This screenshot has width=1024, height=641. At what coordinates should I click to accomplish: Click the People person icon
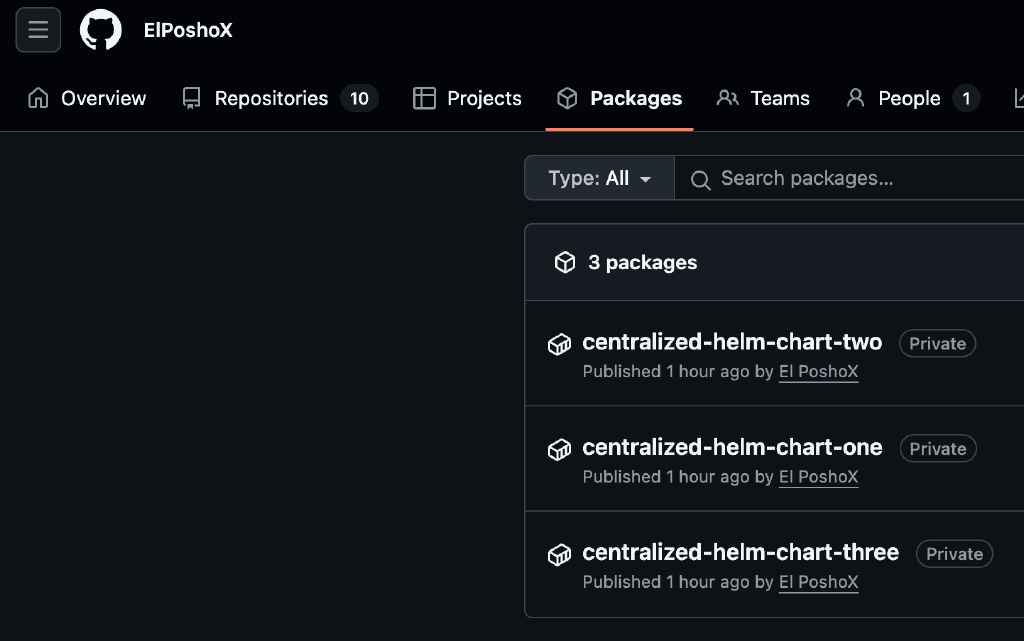click(855, 98)
